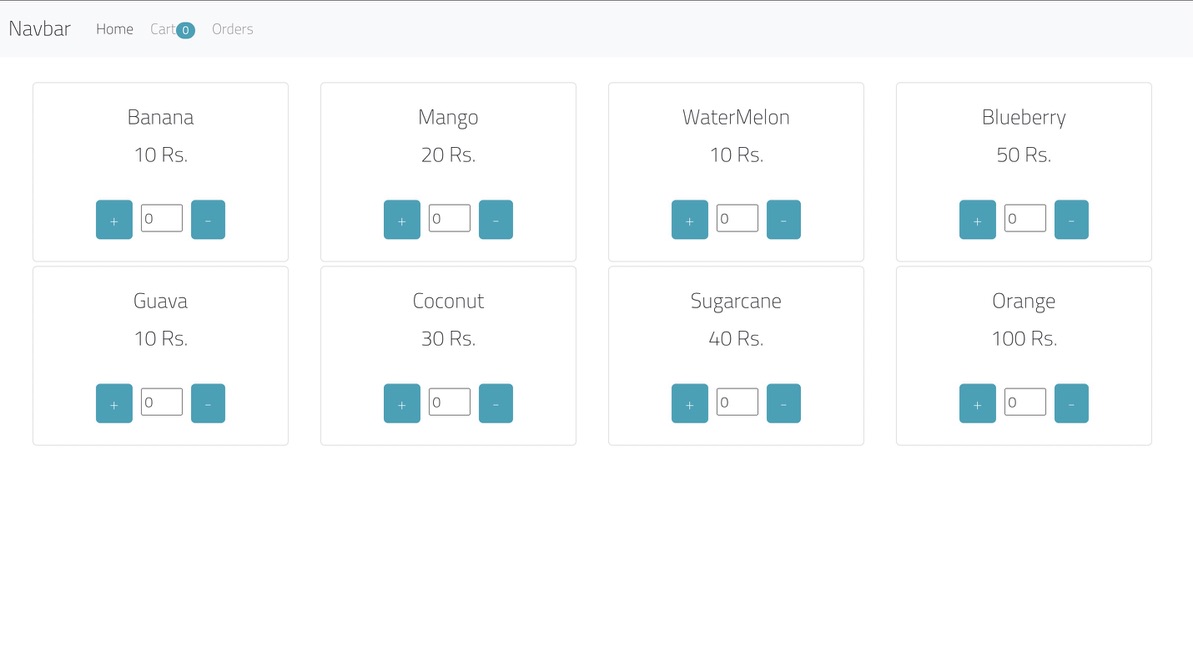Viewport: 1193px width, 659px height.
Task: View the Orders page
Action: 232,29
